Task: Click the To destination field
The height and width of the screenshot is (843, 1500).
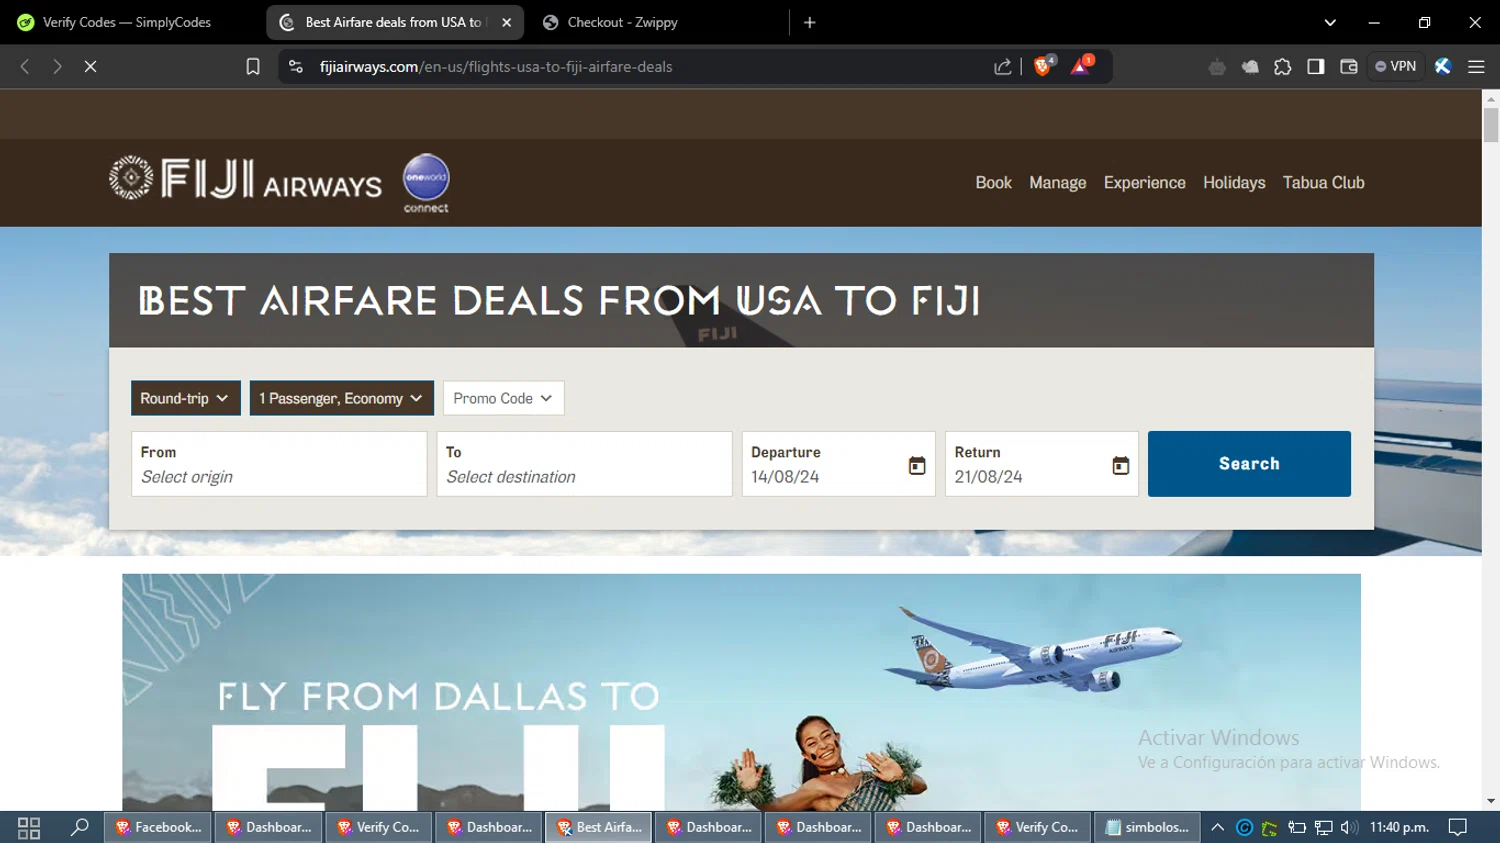Action: pos(585,464)
